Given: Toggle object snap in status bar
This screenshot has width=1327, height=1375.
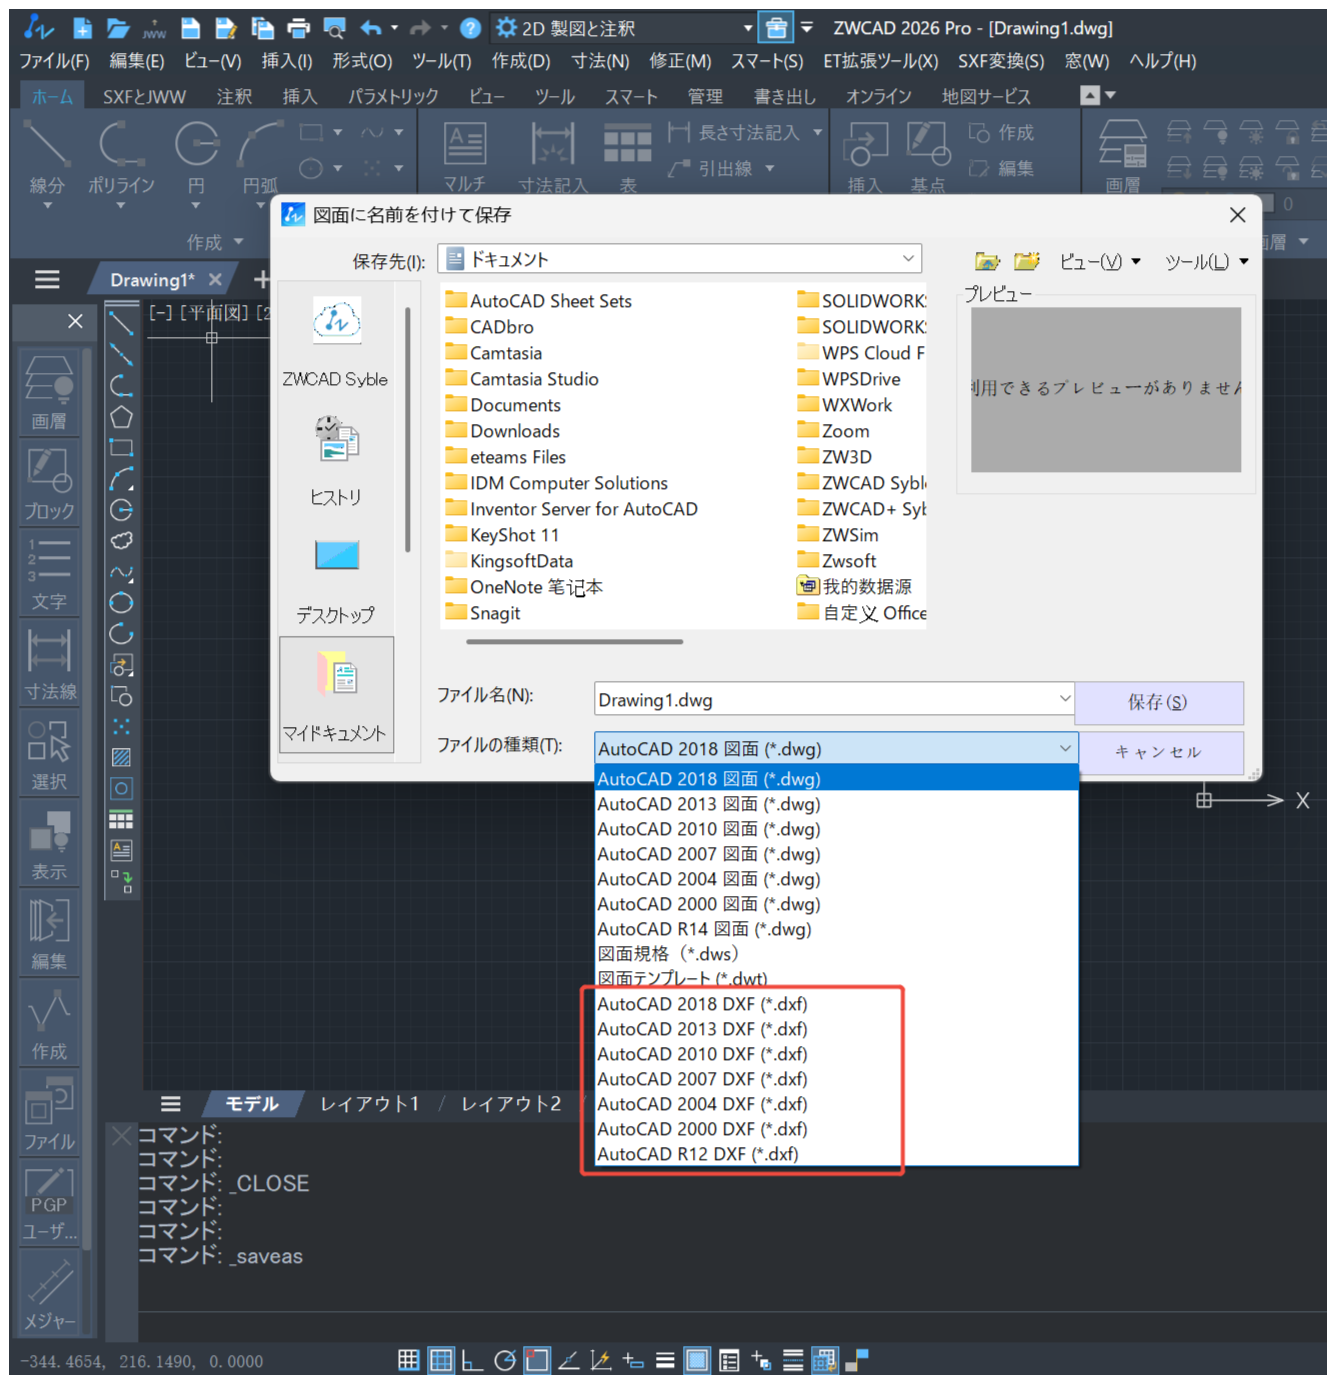Looking at the screenshot, I should (x=537, y=1360).
